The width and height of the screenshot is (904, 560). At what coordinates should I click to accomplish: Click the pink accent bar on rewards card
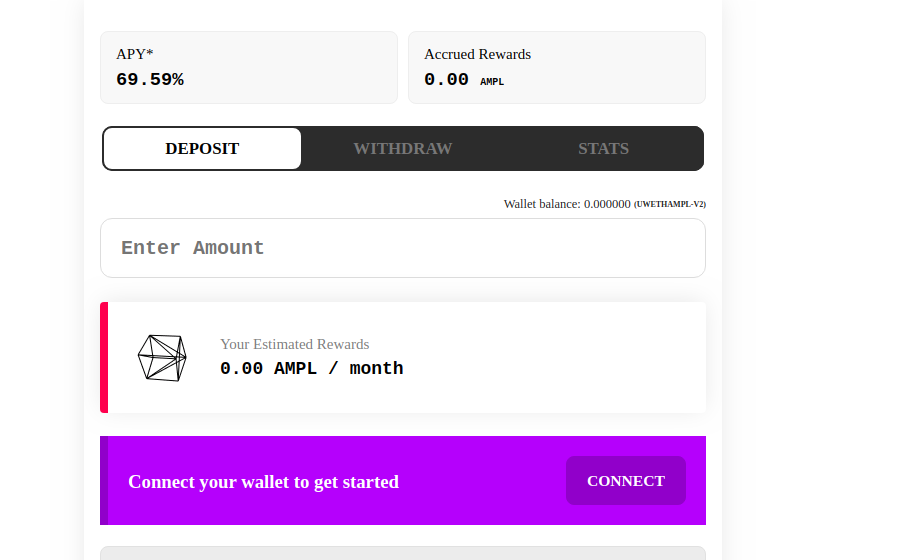[104, 358]
